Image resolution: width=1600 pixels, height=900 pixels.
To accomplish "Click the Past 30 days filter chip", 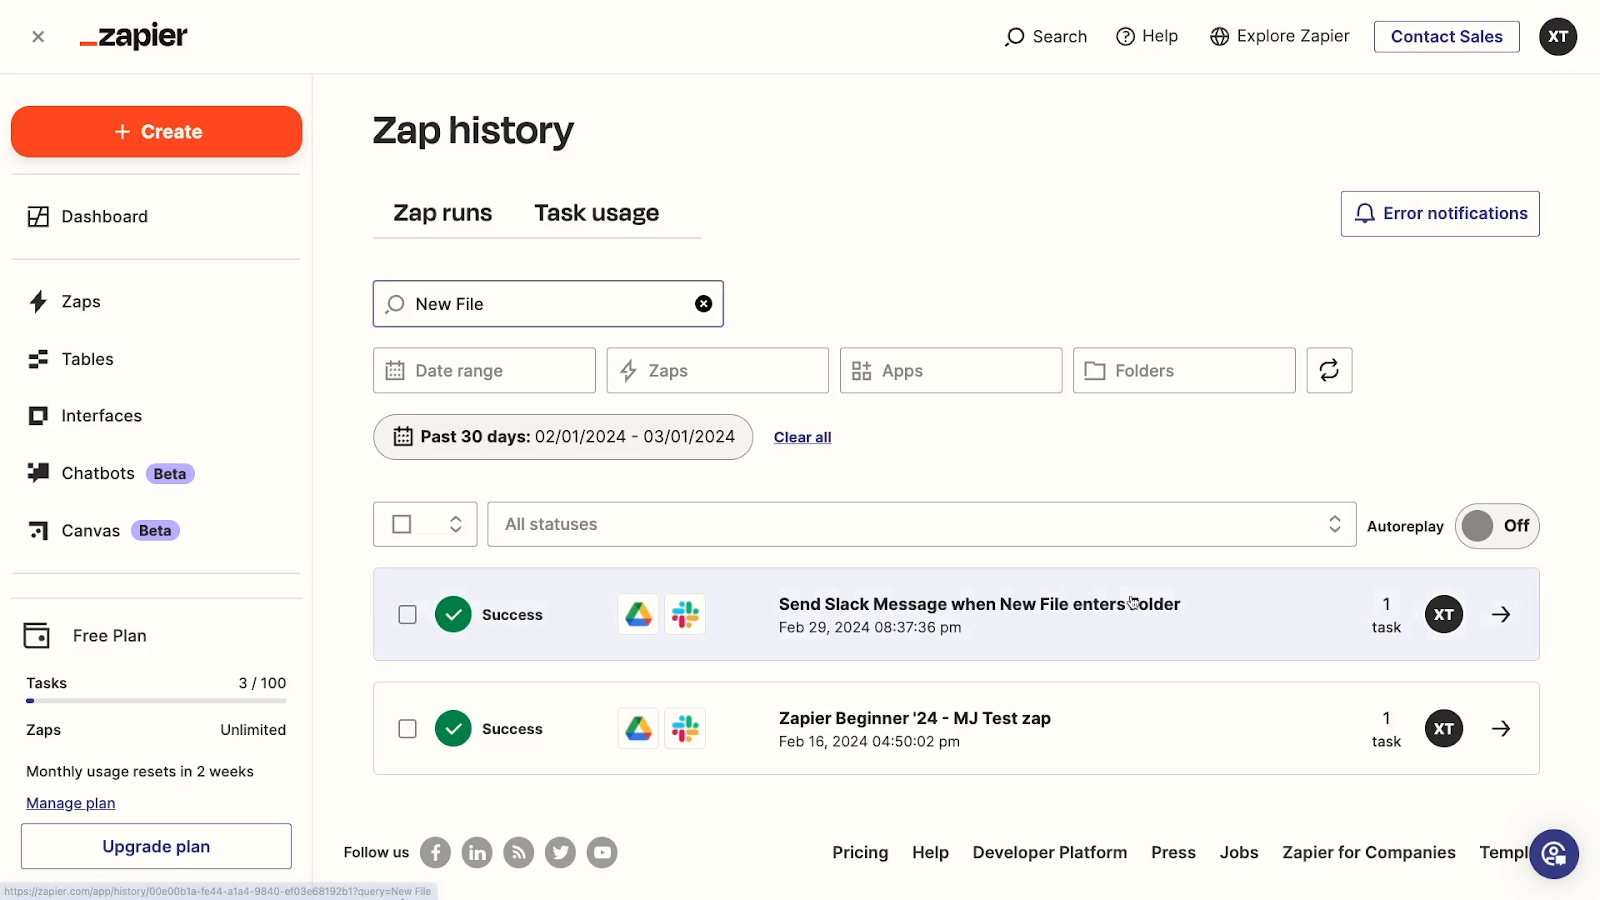I will pyautogui.click(x=563, y=437).
